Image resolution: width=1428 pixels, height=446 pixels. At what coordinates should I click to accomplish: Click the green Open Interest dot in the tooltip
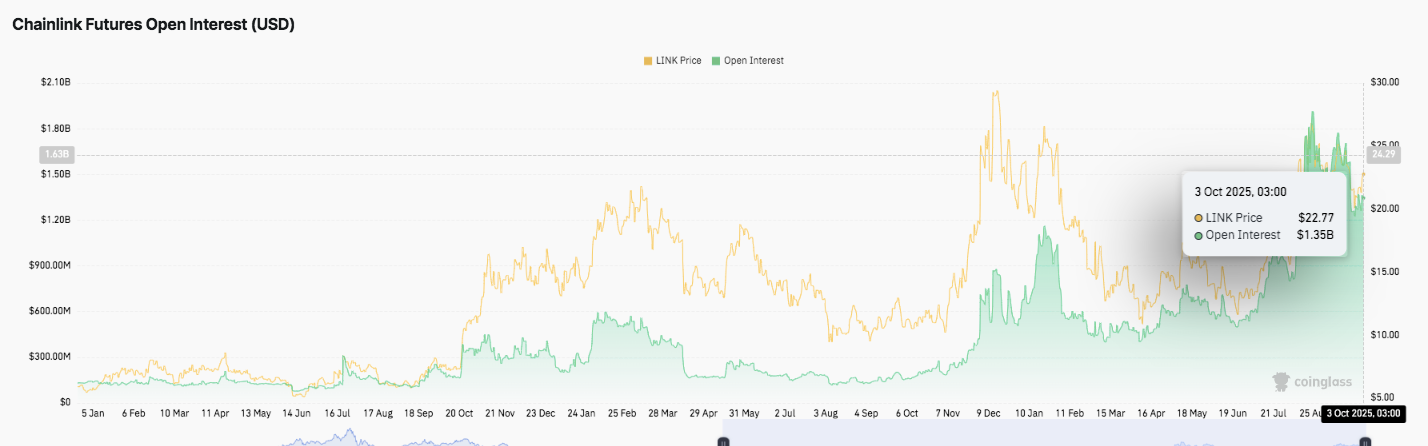[1199, 236]
